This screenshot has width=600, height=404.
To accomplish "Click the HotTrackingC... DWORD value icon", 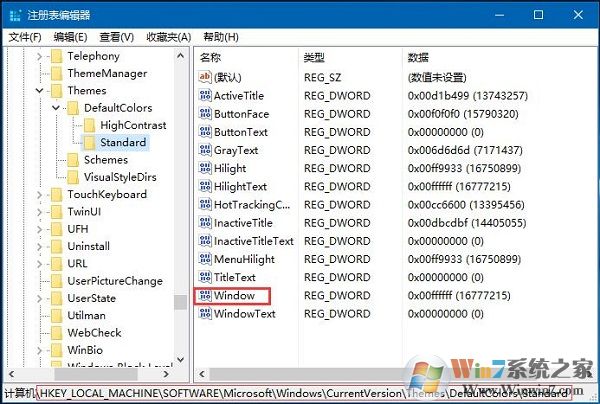I will [205, 204].
